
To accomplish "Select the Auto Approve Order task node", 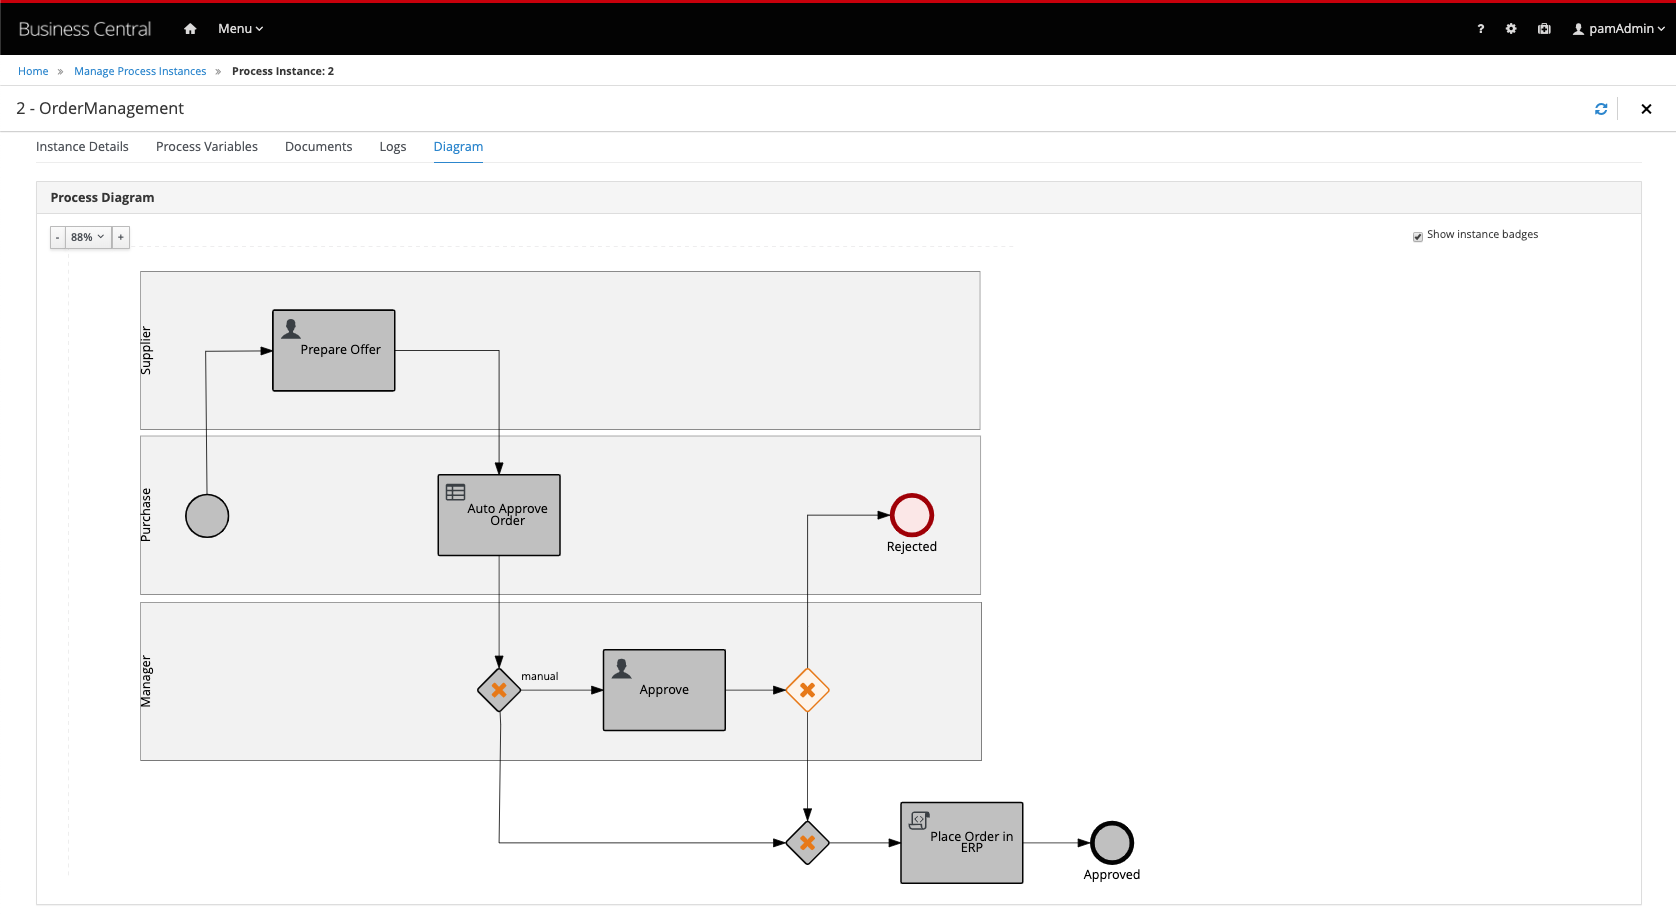I will (x=499, y=515).
